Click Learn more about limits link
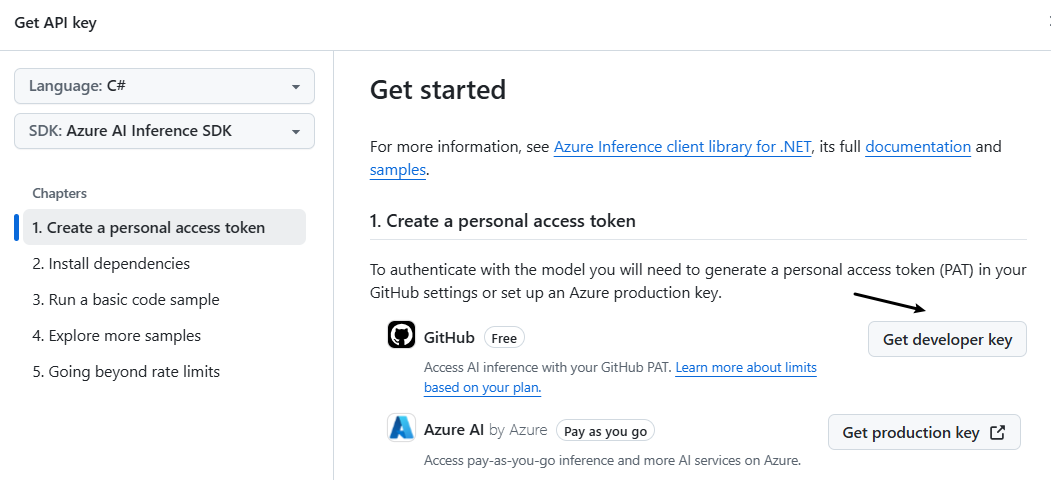This screenshot has height=480, width=1051. click(x=746, y=368)
